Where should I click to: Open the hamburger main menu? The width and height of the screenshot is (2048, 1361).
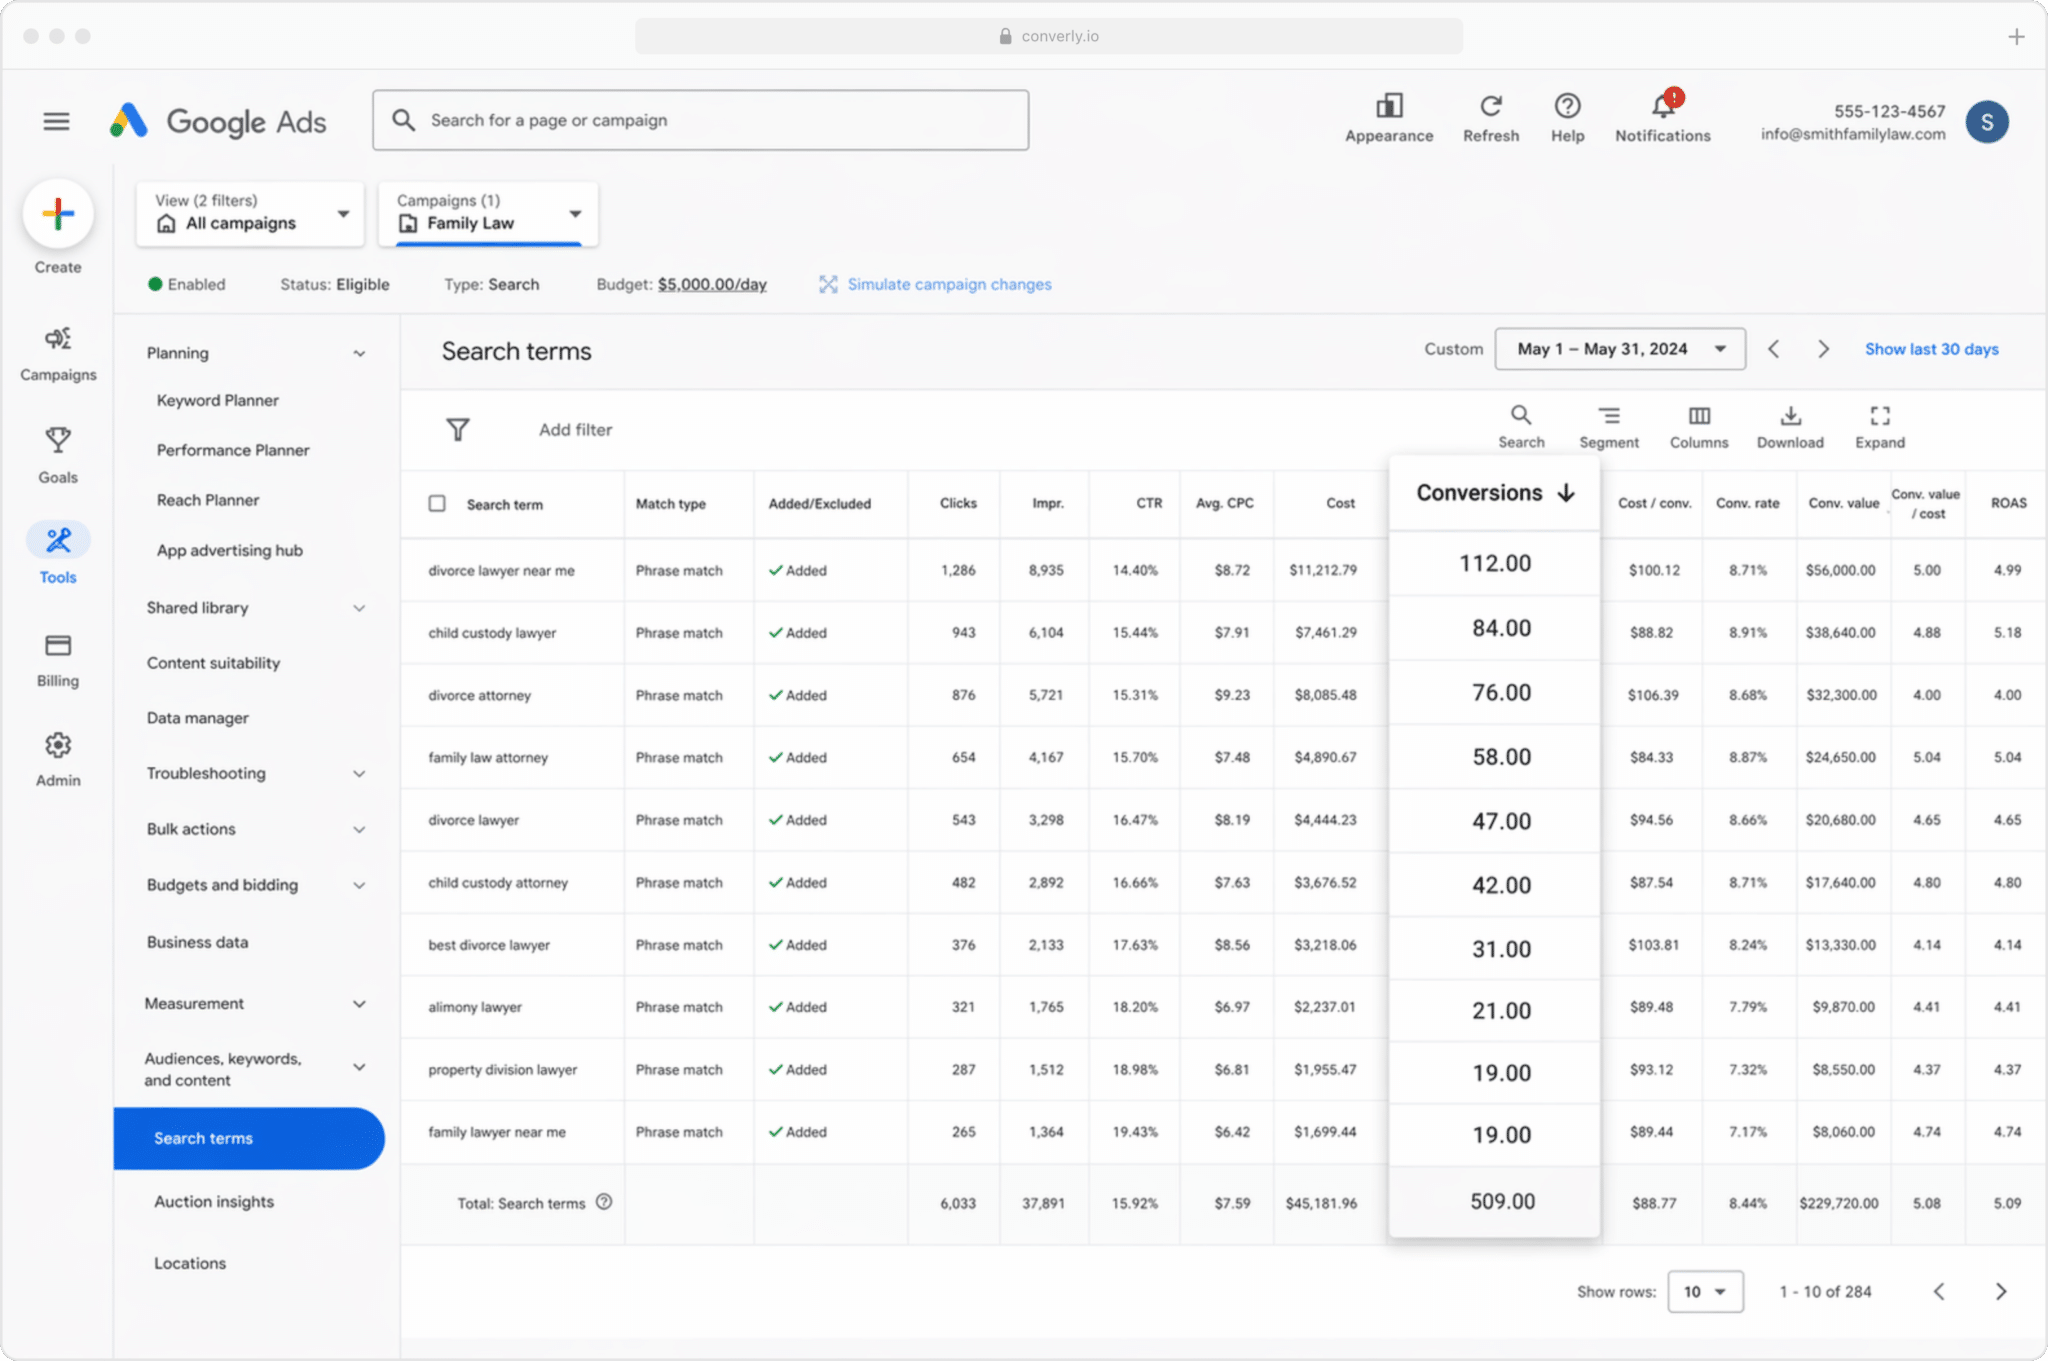pyautogui.click(x=57, y=122)
